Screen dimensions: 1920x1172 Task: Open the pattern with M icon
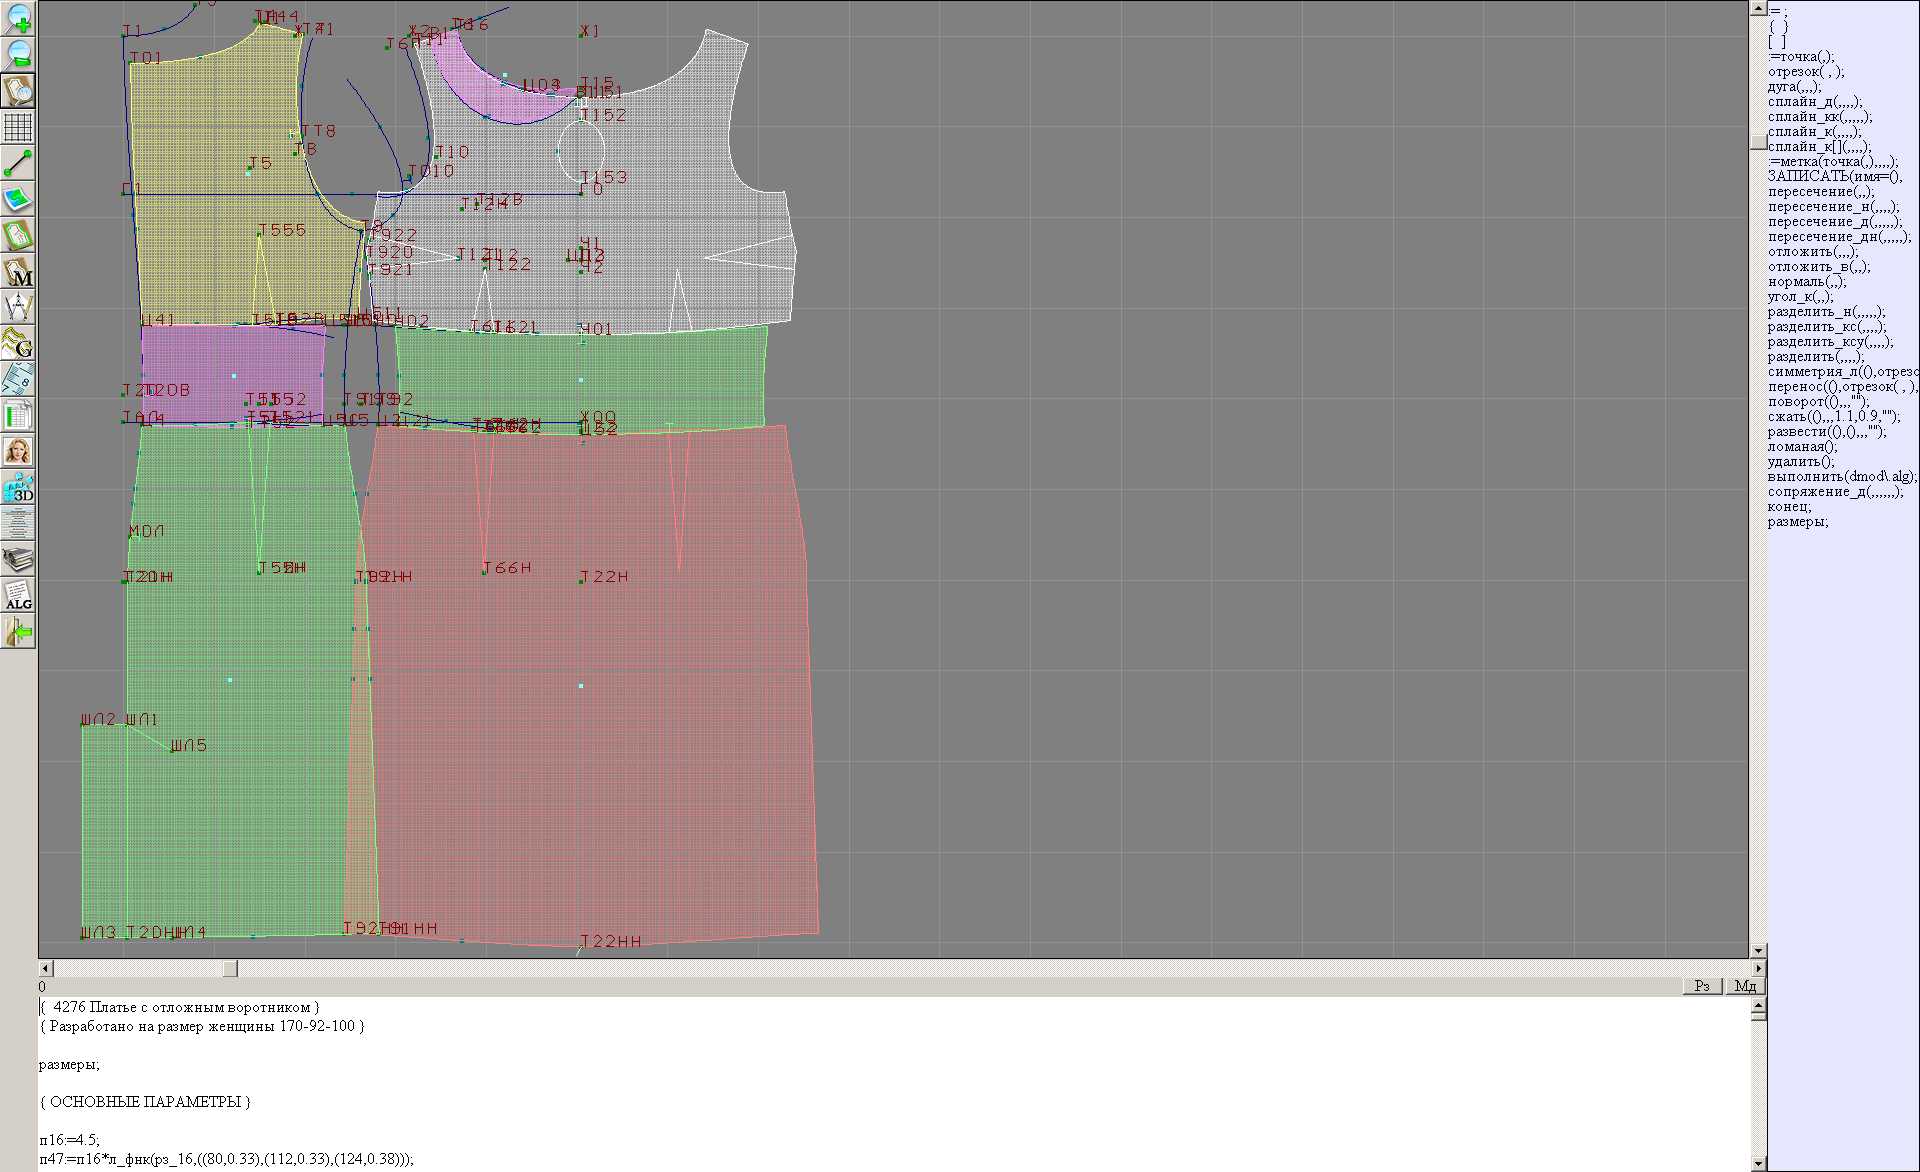18,272
